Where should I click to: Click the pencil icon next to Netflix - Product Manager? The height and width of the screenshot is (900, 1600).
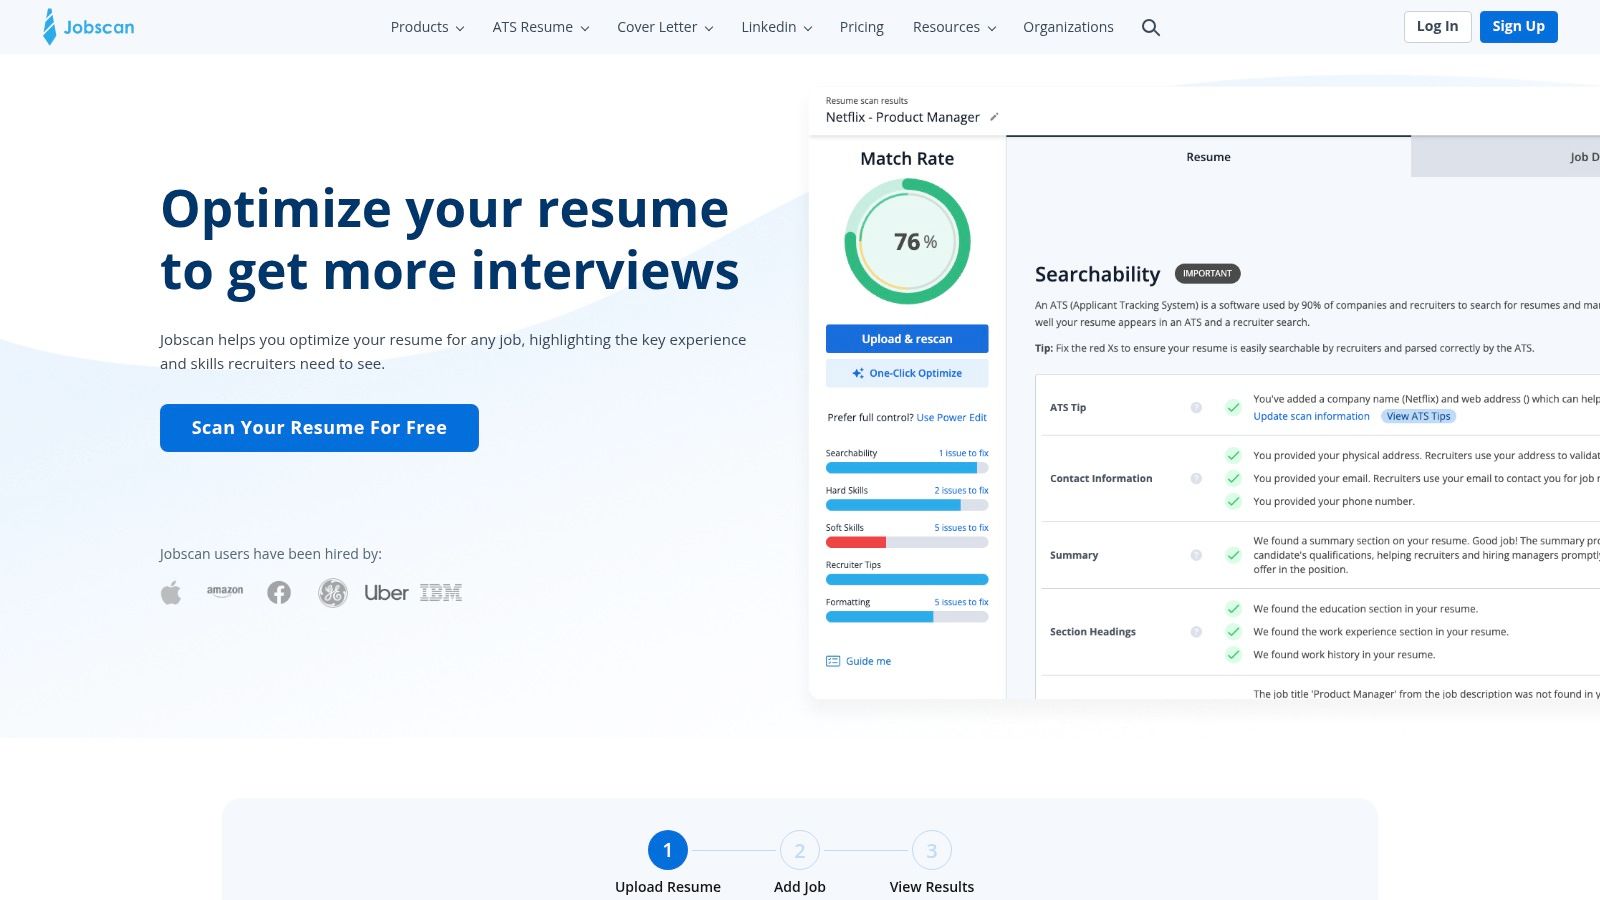point(995,117)
